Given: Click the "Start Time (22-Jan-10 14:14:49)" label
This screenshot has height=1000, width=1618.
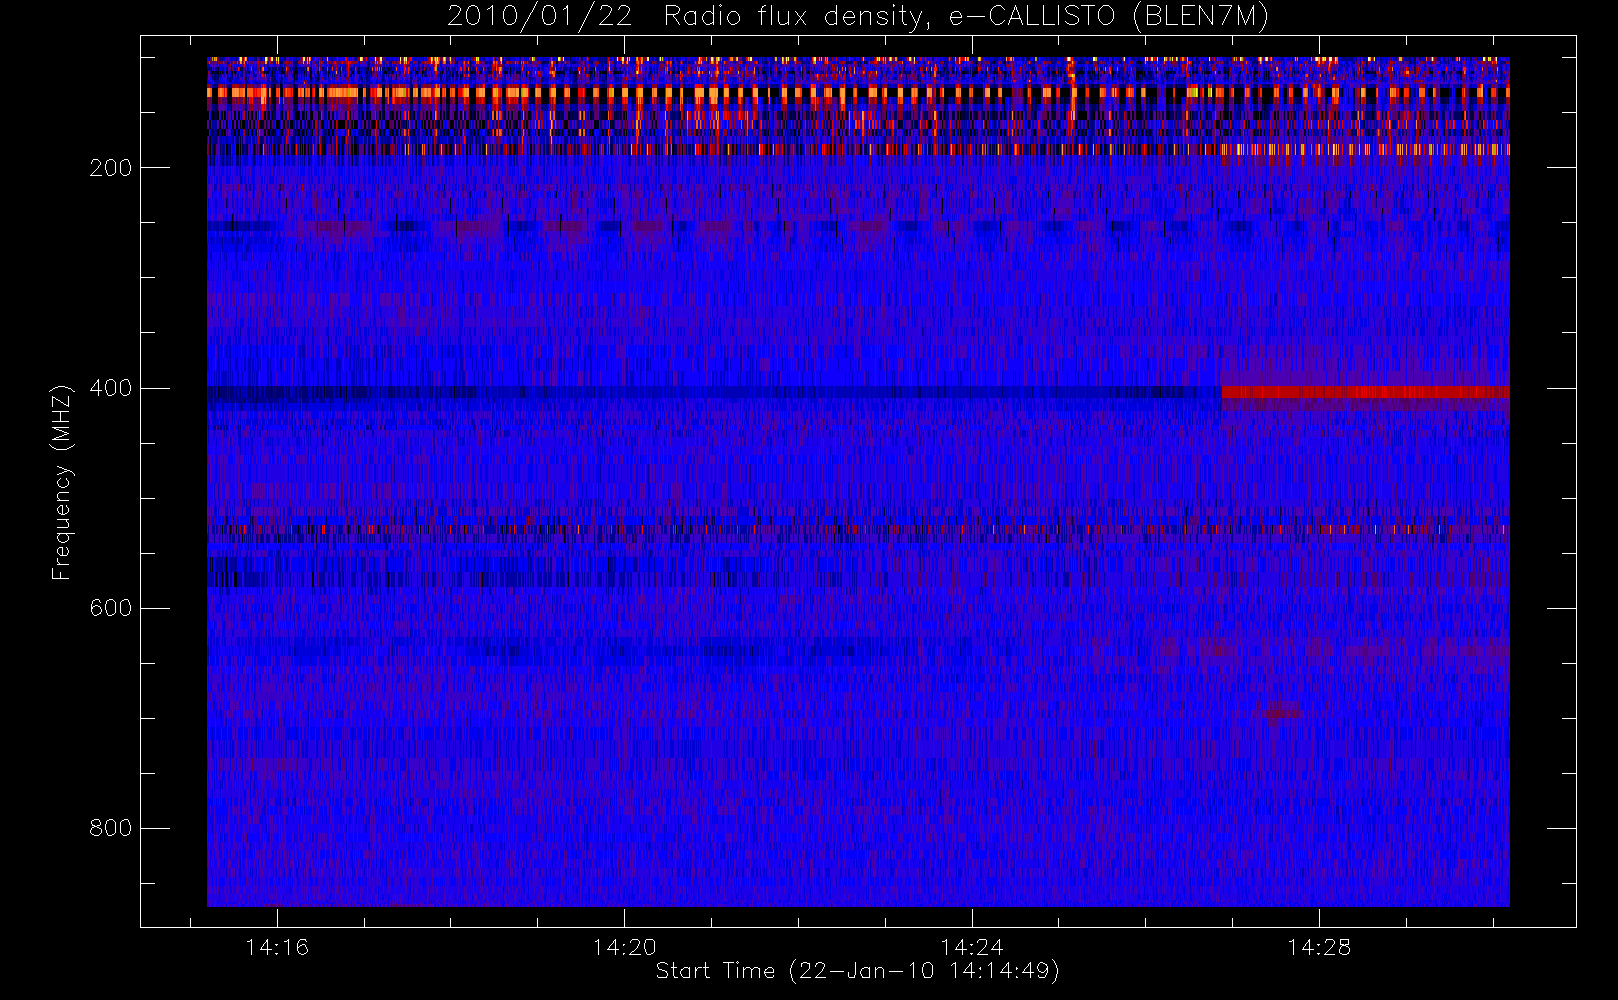Looking at the screenshot, I should click(x=858, y=971).
